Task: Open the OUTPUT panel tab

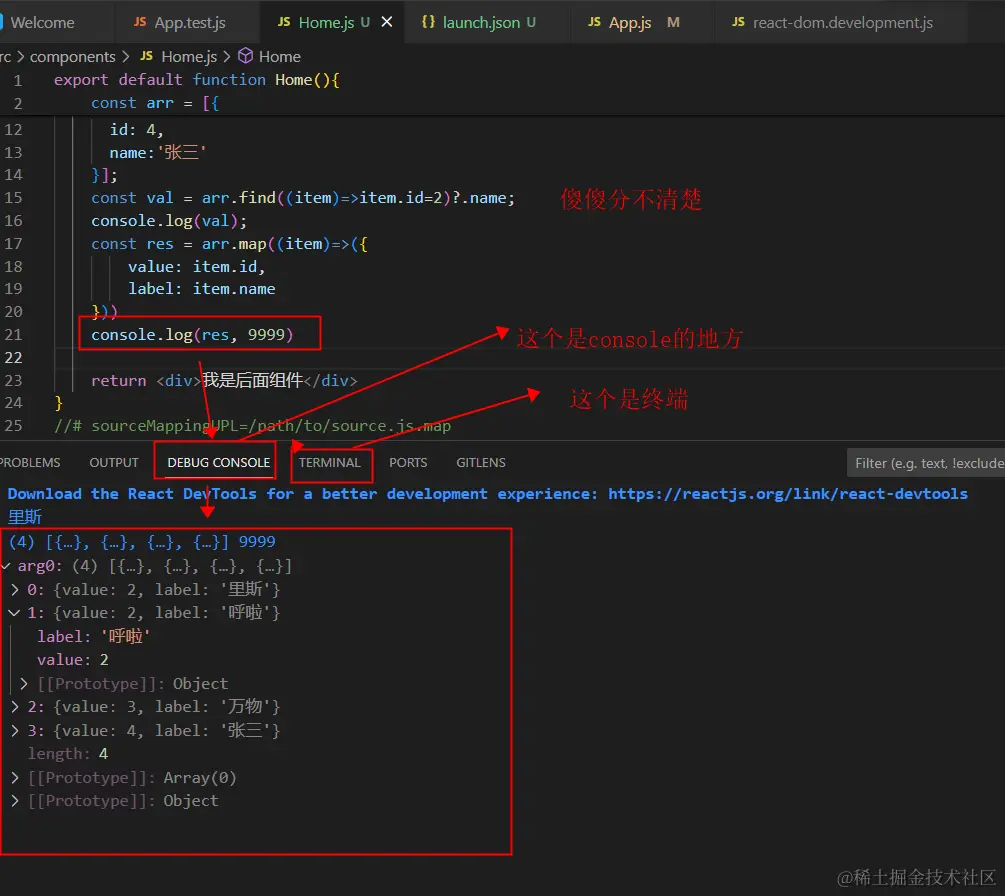Action: click(x=114, y=463)
